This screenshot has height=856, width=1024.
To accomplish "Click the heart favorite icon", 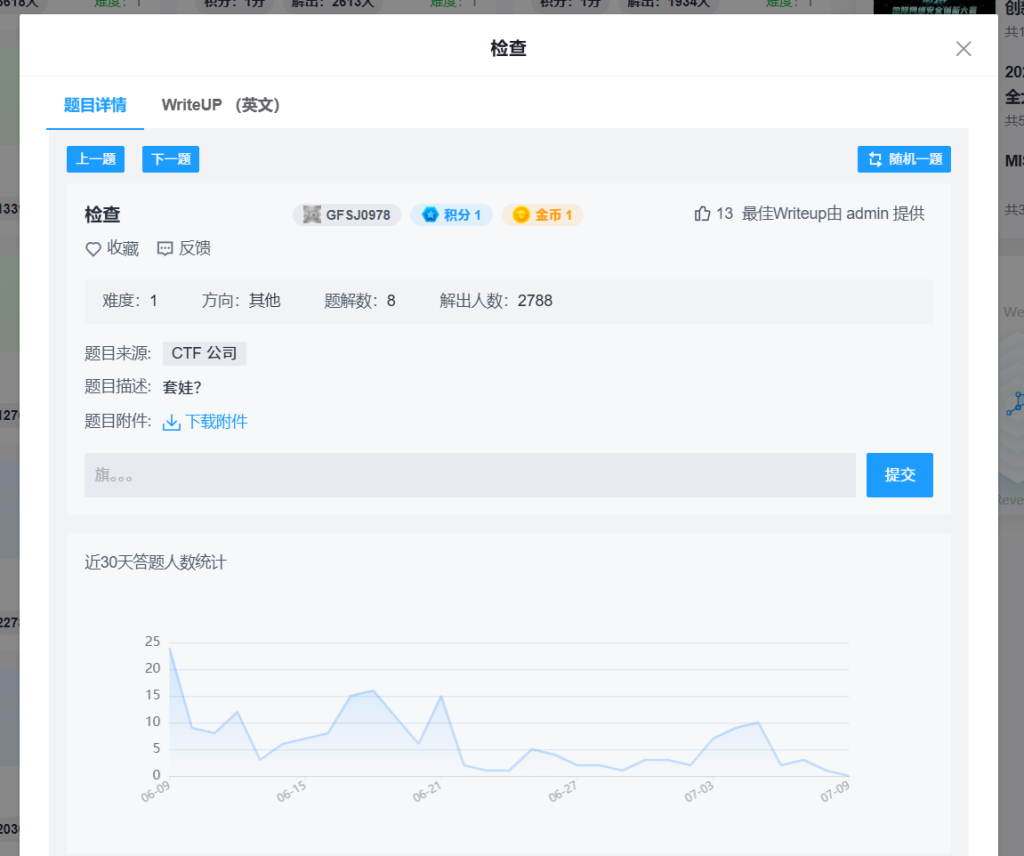I will pyautogui.click(x=93, y=249).
